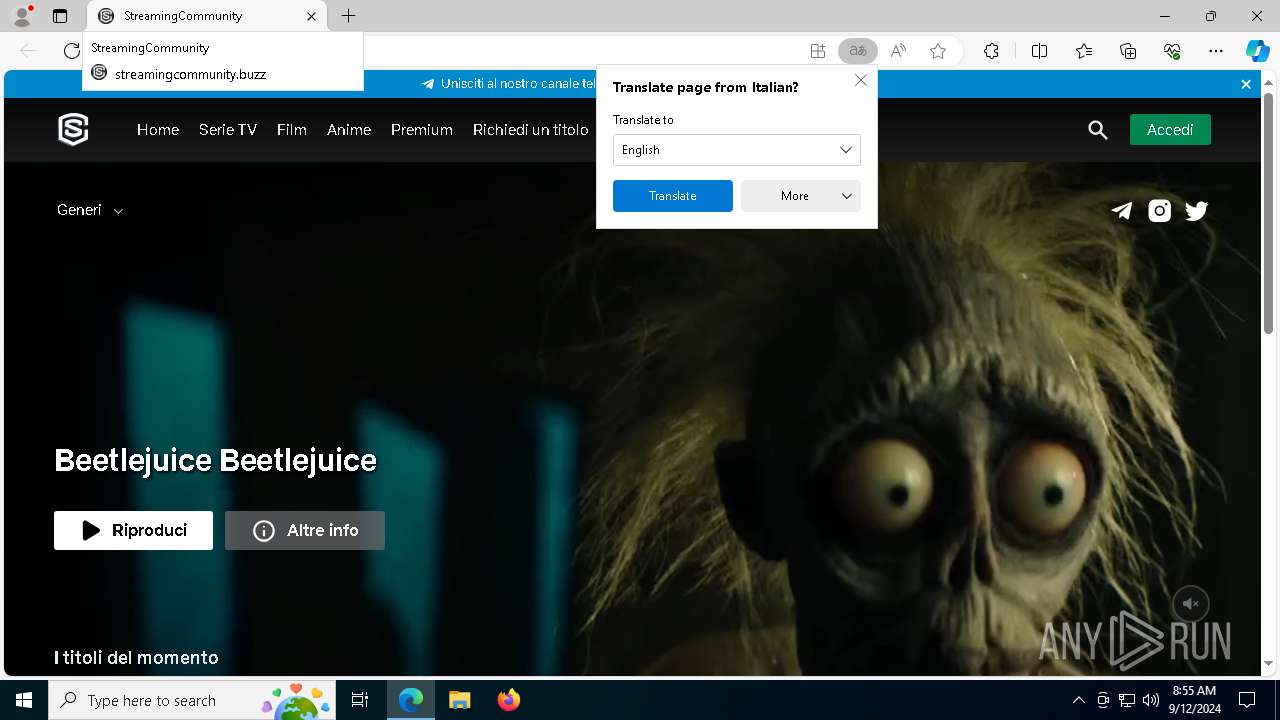The image size is (1280, 720).
Task: Show hidden system tray icons
Action: [1078, 700]
